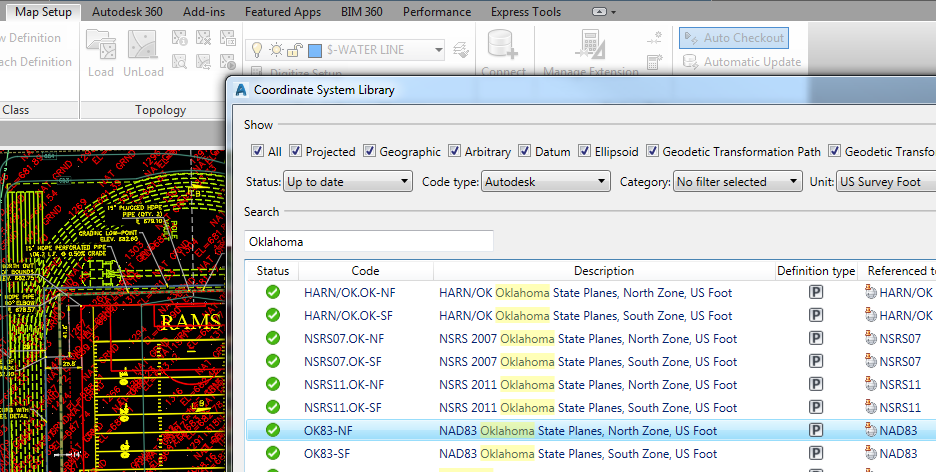This screenshot has width=936, height=472.
Task: Toggle the Geographic checkbox
Action: [x=369, y=151]
